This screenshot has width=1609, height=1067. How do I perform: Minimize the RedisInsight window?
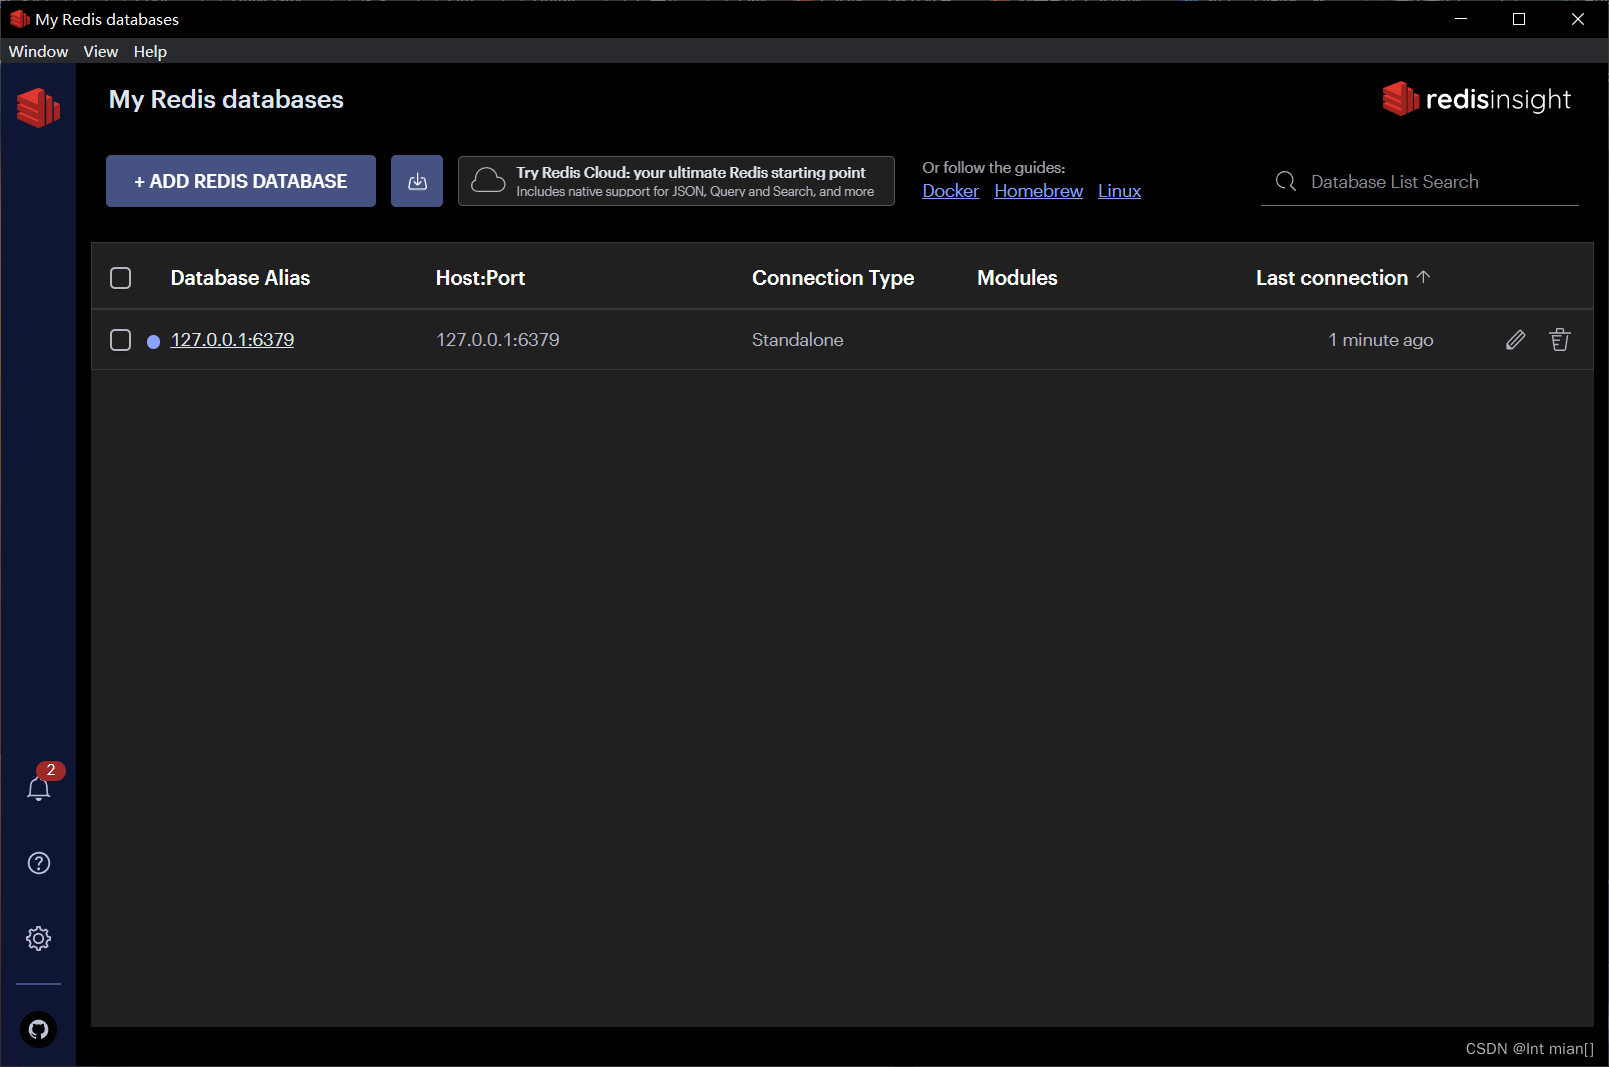[1461, 19]
